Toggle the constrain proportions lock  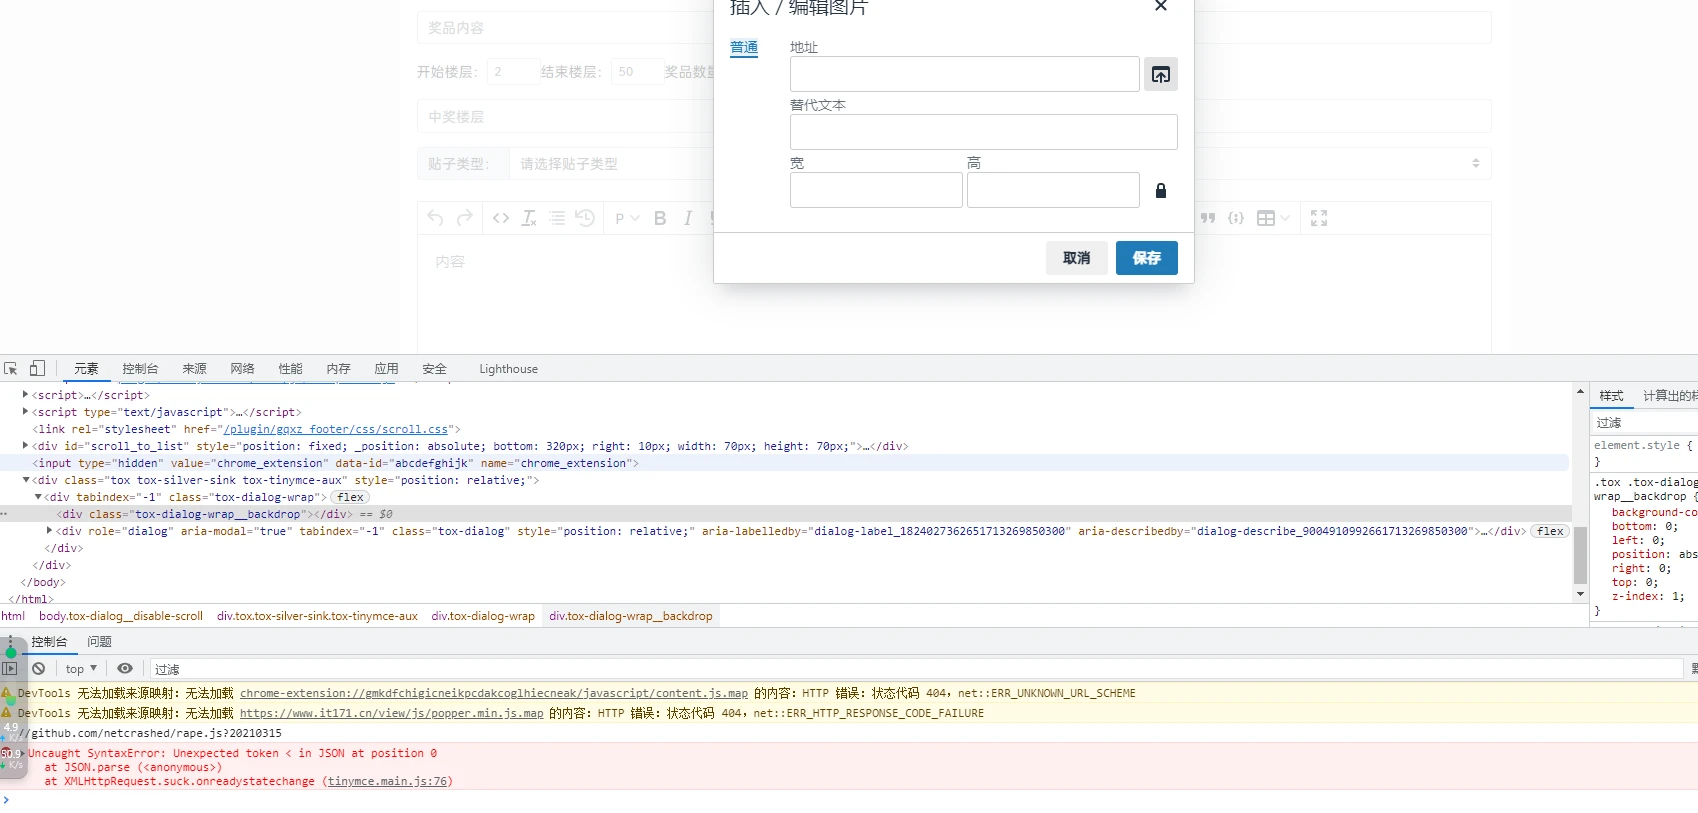click(1161, 191)
